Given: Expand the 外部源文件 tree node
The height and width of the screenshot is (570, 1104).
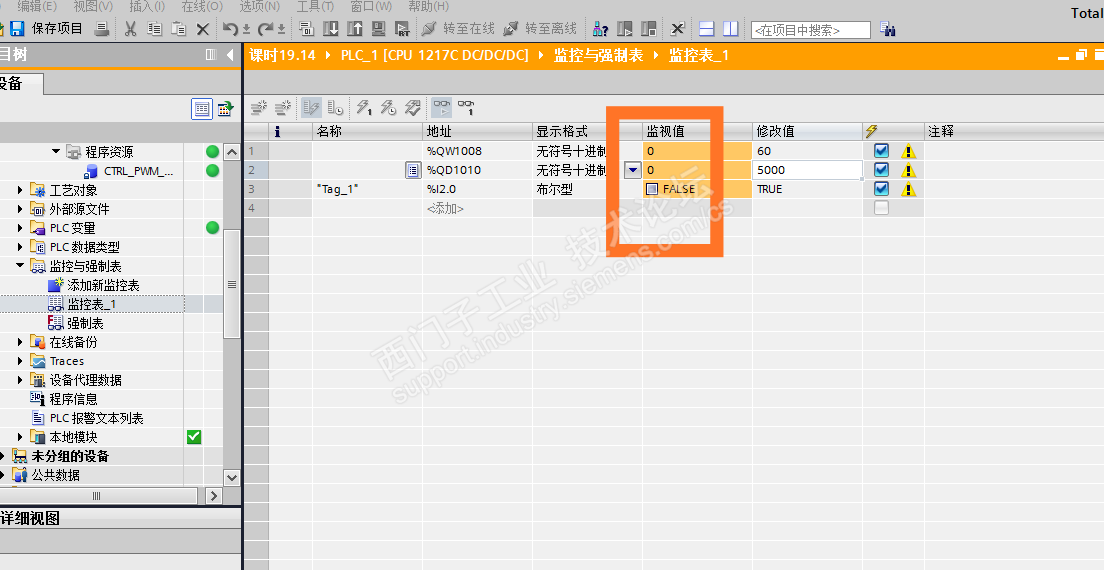Looking at the screenshot, I should coord(20,209).
